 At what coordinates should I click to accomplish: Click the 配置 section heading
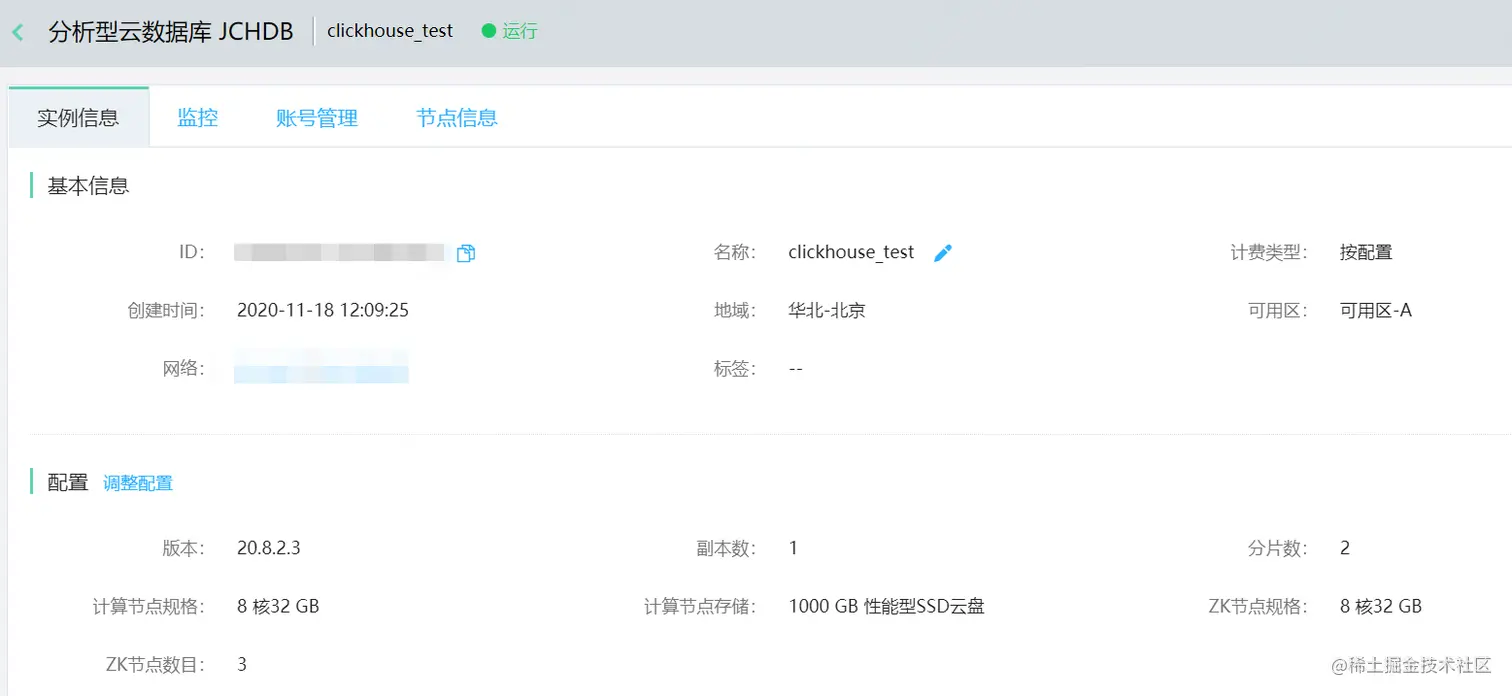pyautogui.click(x=68, y=483)
